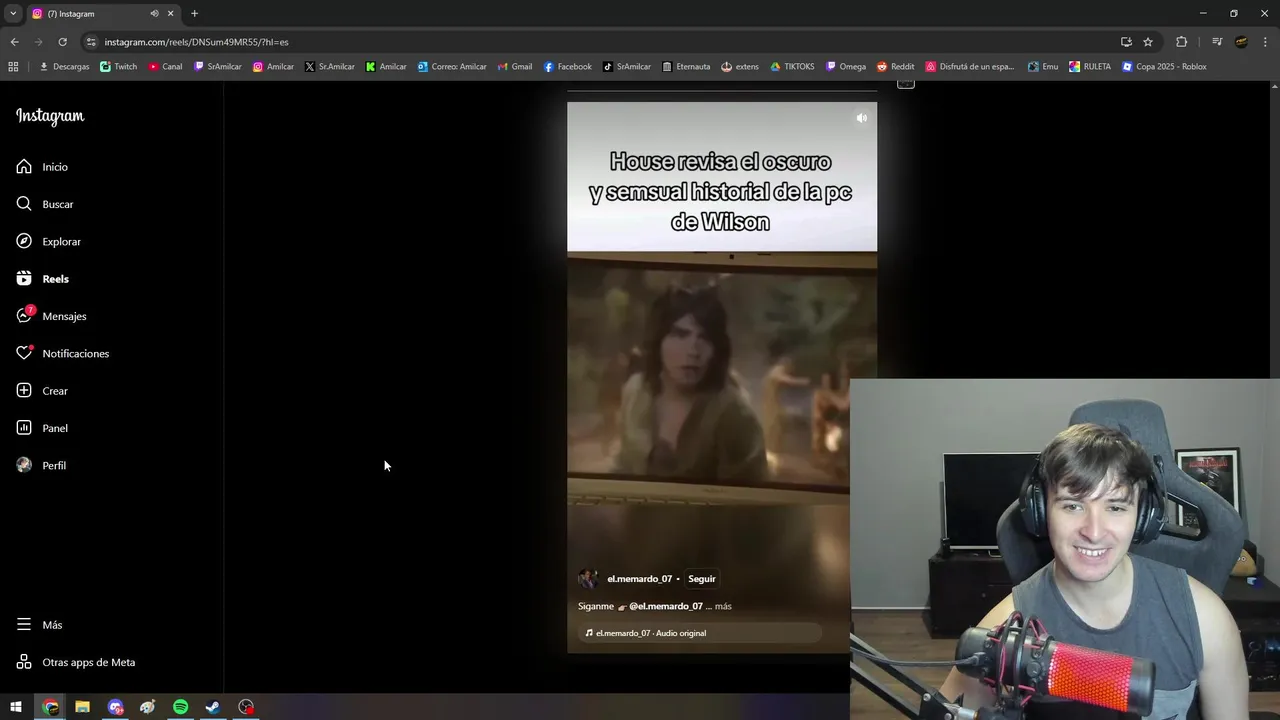This screenshot has width=1280, height=720.
Task: Open Otras apps de Meta
Action: (75, 662)
